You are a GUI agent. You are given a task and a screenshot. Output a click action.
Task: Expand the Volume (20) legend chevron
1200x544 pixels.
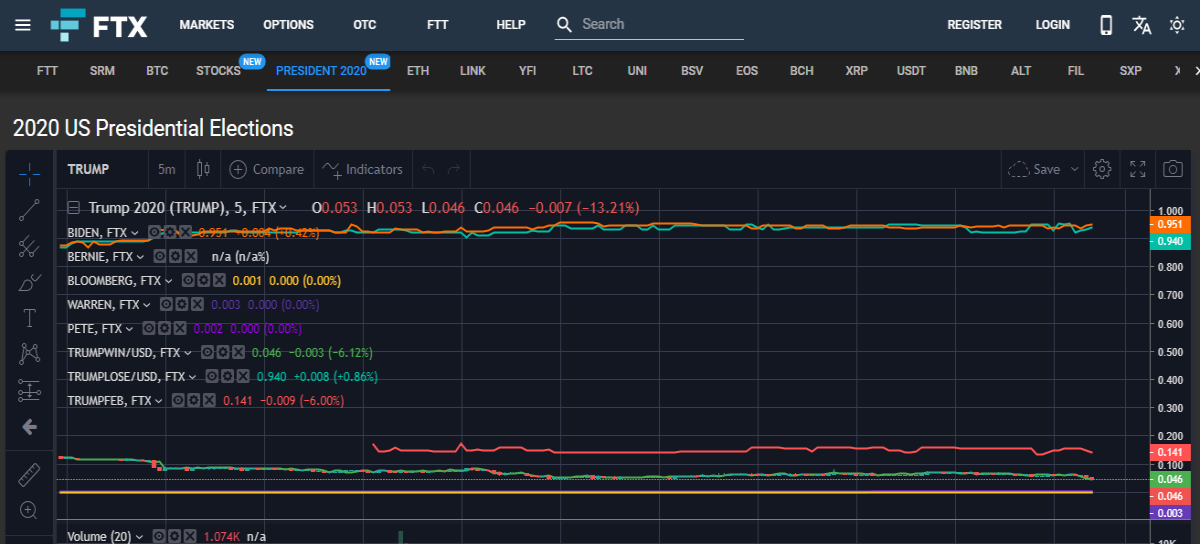139,536
